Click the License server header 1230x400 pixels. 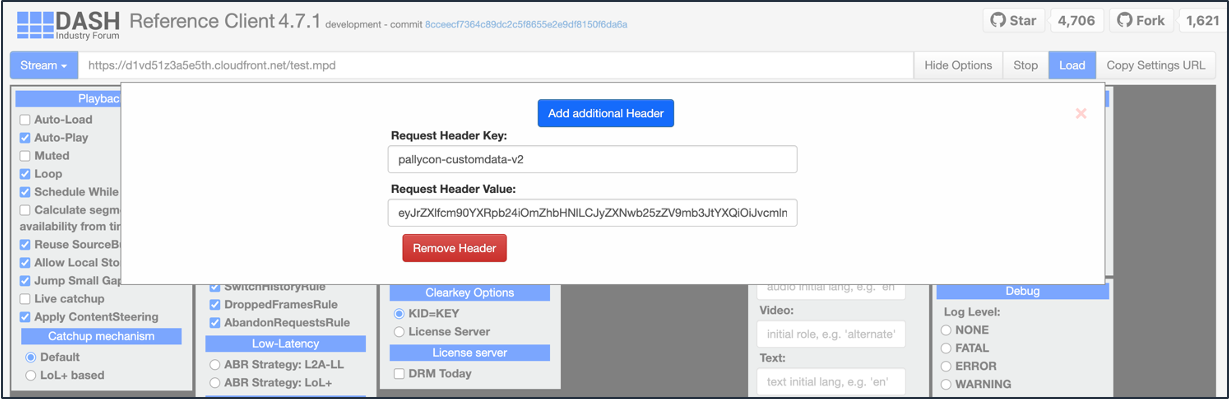[x=470, y=353]
